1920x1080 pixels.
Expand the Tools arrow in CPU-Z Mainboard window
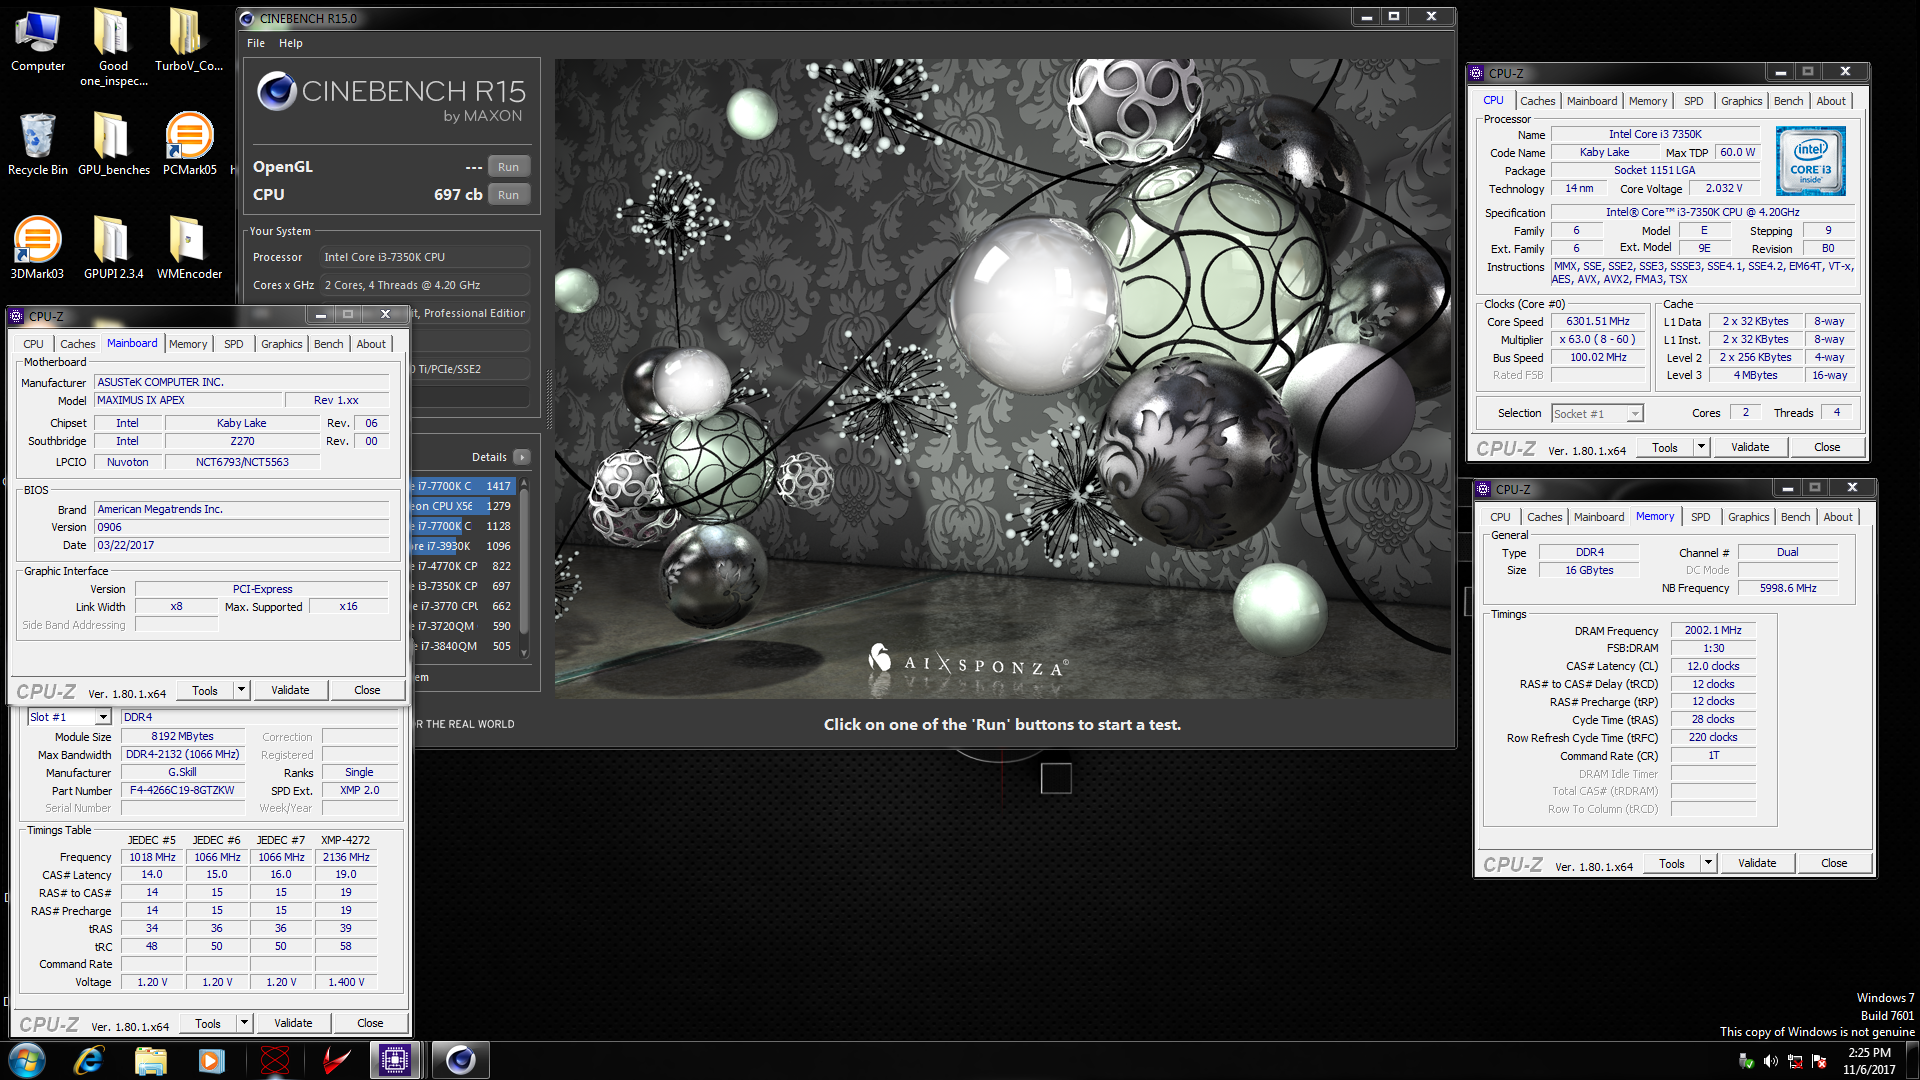[x=241, y=690]
